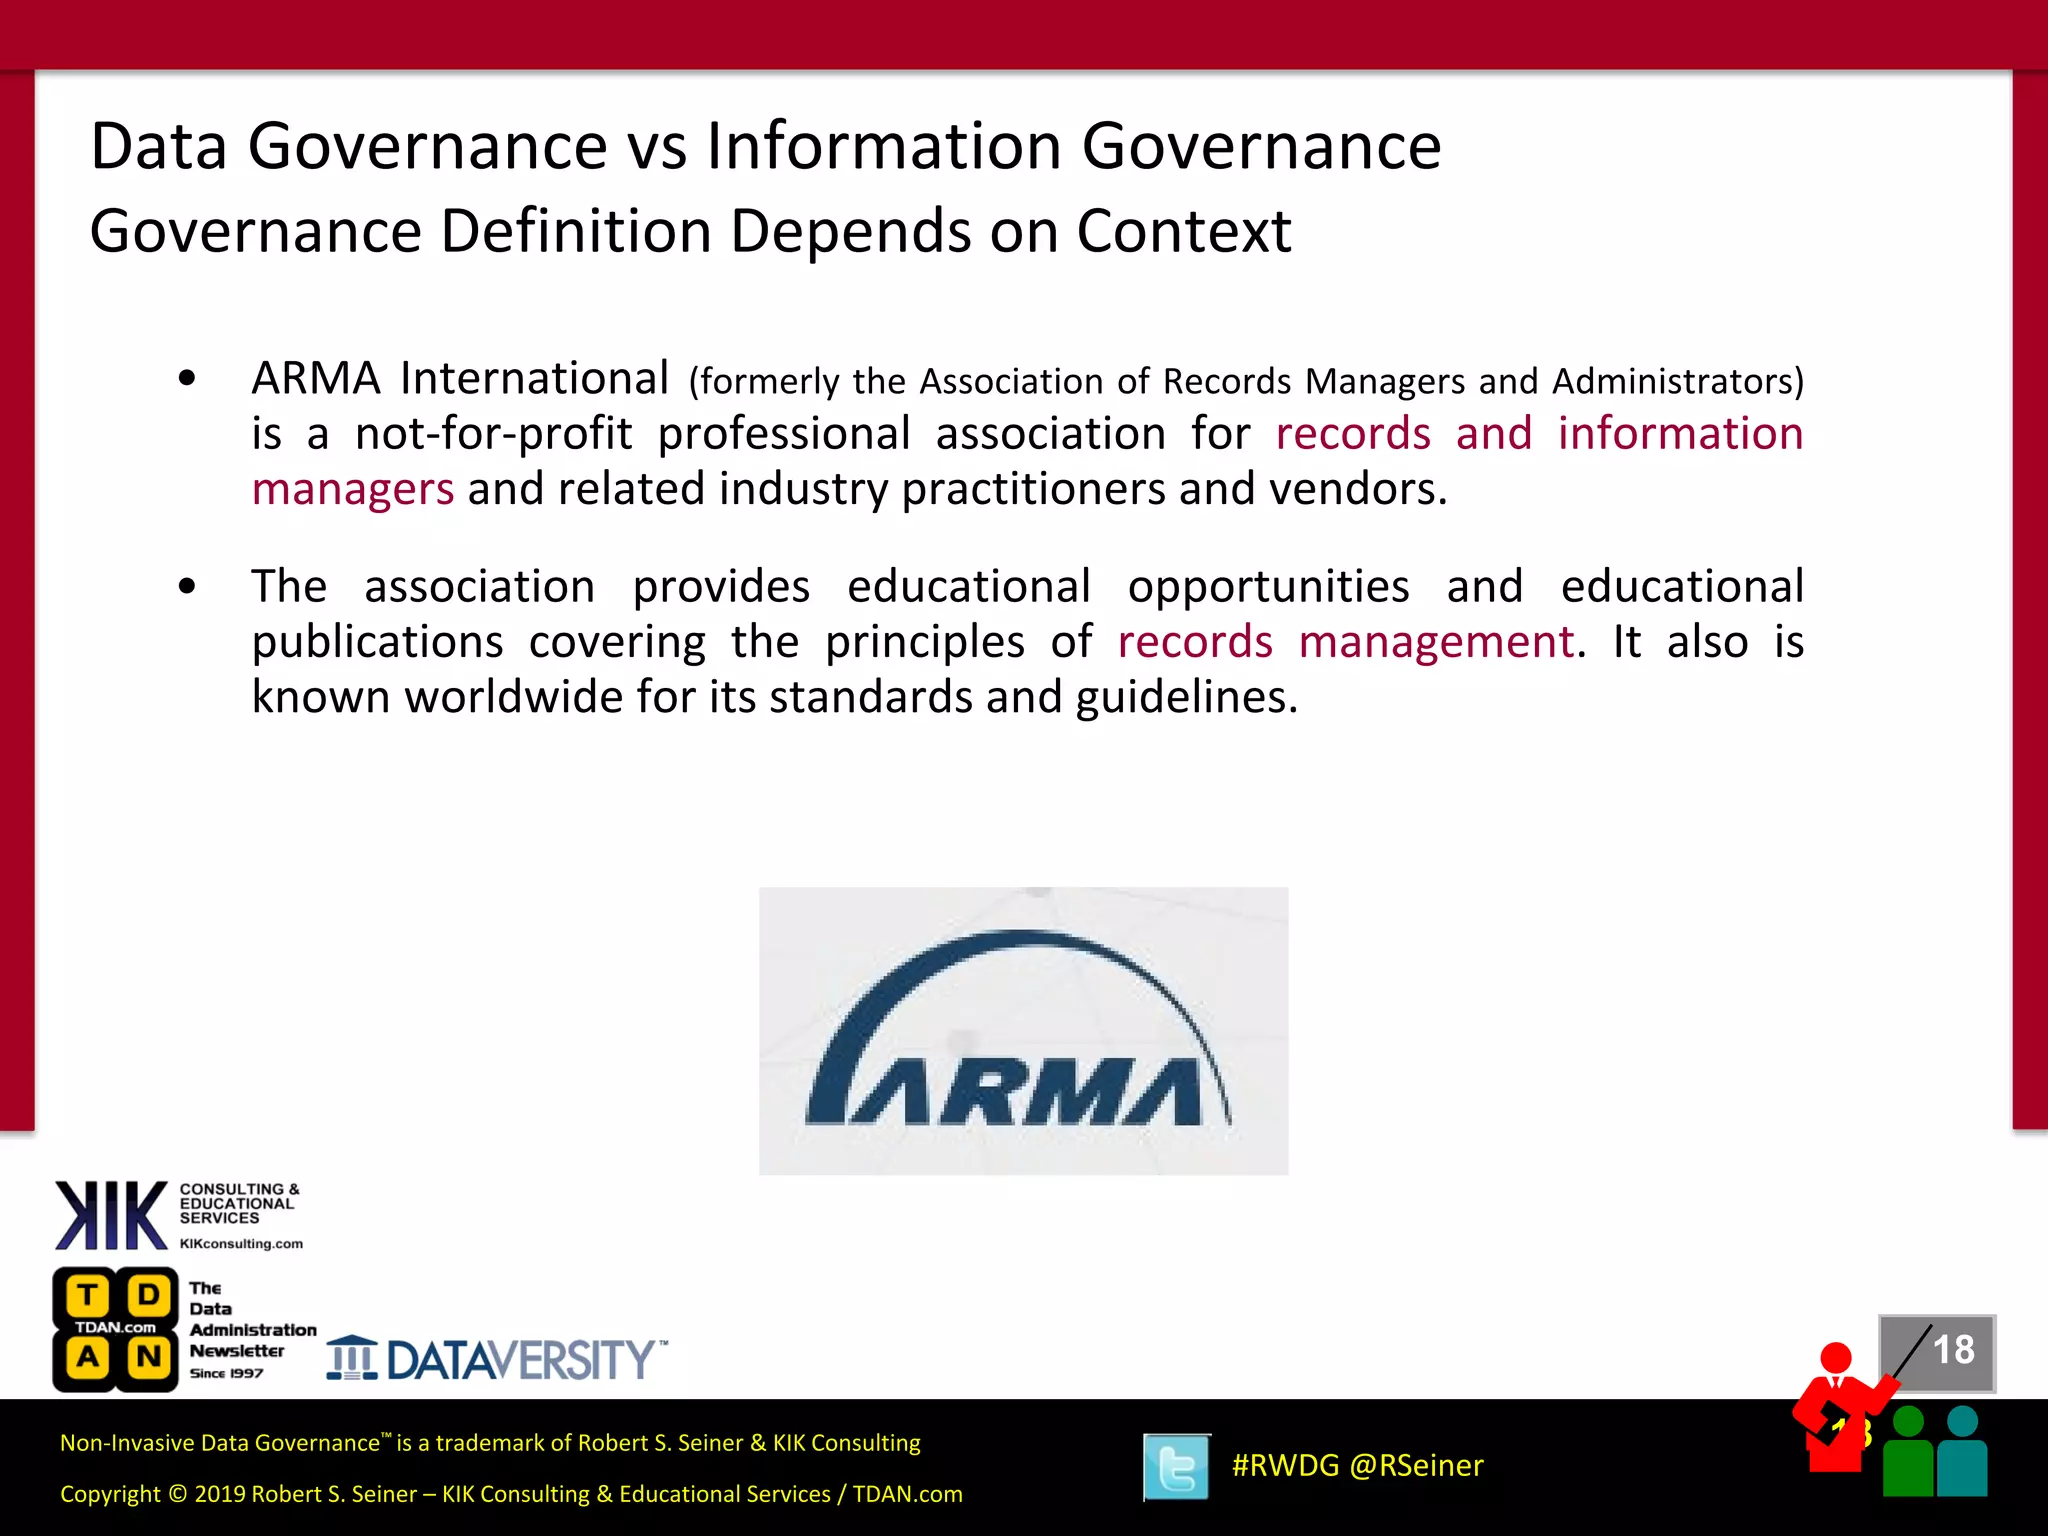Click the slide title Data Governance vs Information Governance
This screenshot has width=2048, height=1536.
coord(766,146)
